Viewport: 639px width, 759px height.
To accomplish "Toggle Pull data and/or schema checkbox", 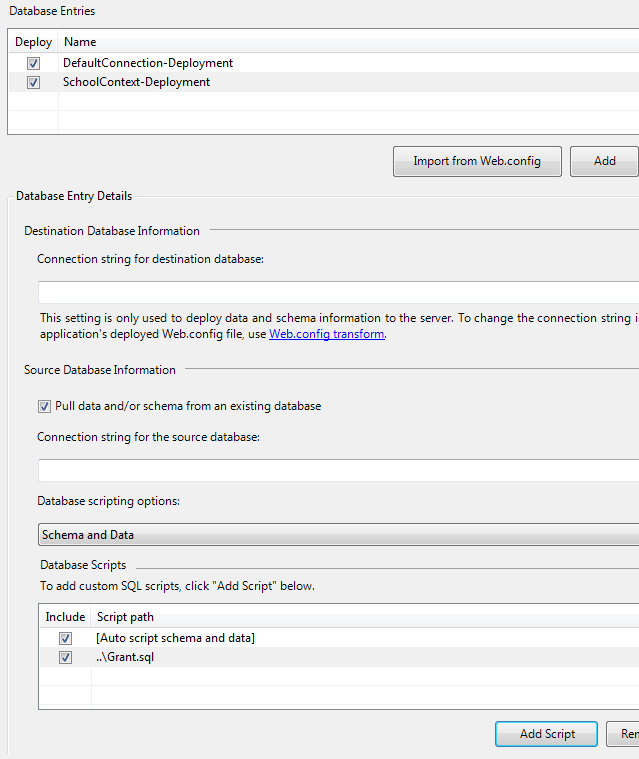I will (44, 407).
